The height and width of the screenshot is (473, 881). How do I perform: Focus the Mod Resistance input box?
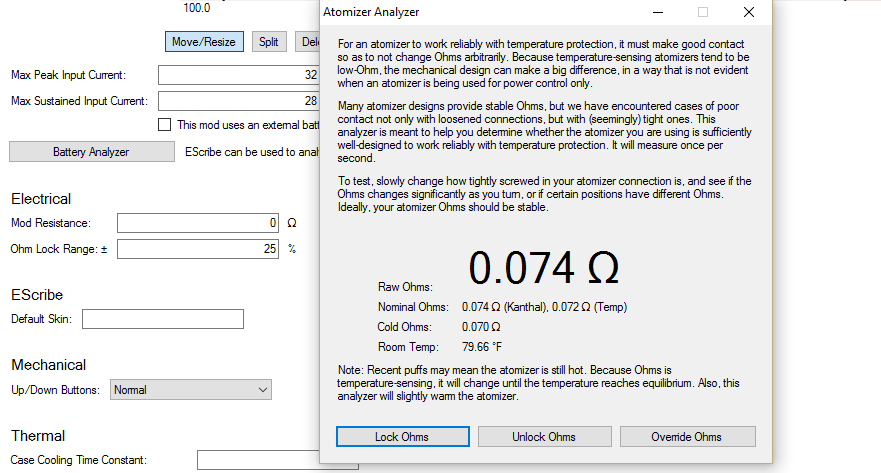[198, 223]
